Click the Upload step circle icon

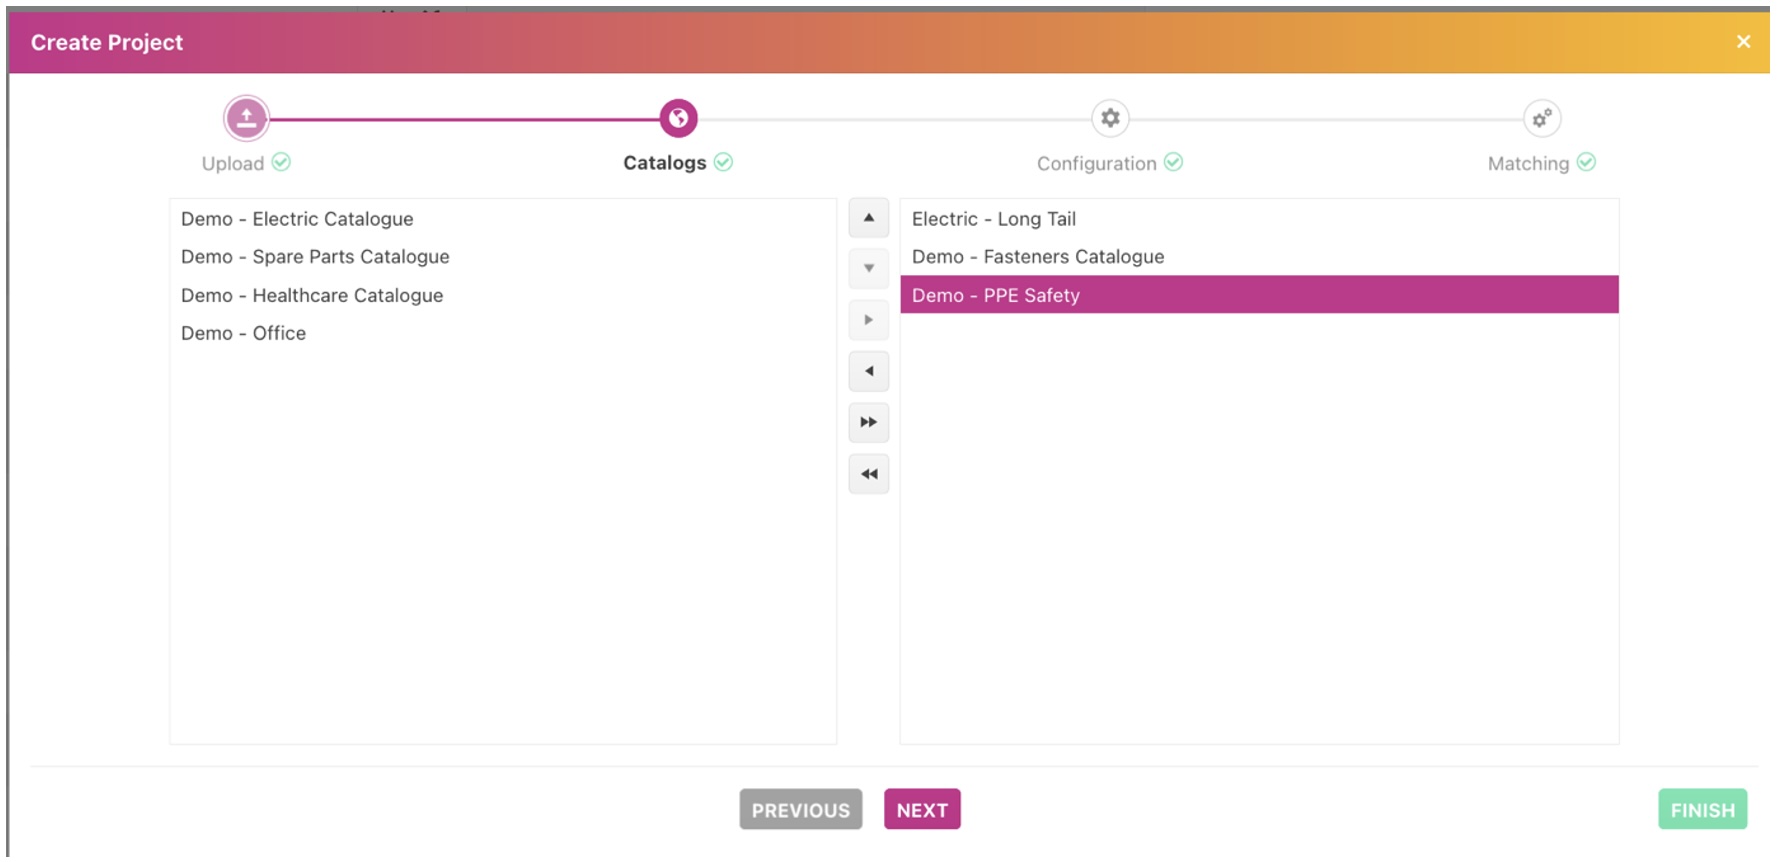point(246,118)
